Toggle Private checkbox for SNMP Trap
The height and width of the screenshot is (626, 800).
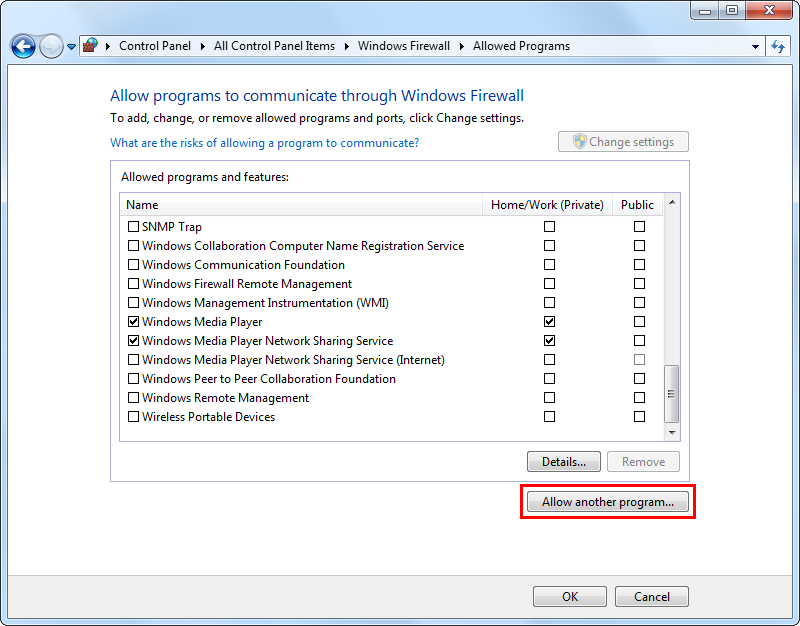click(549, 226)
